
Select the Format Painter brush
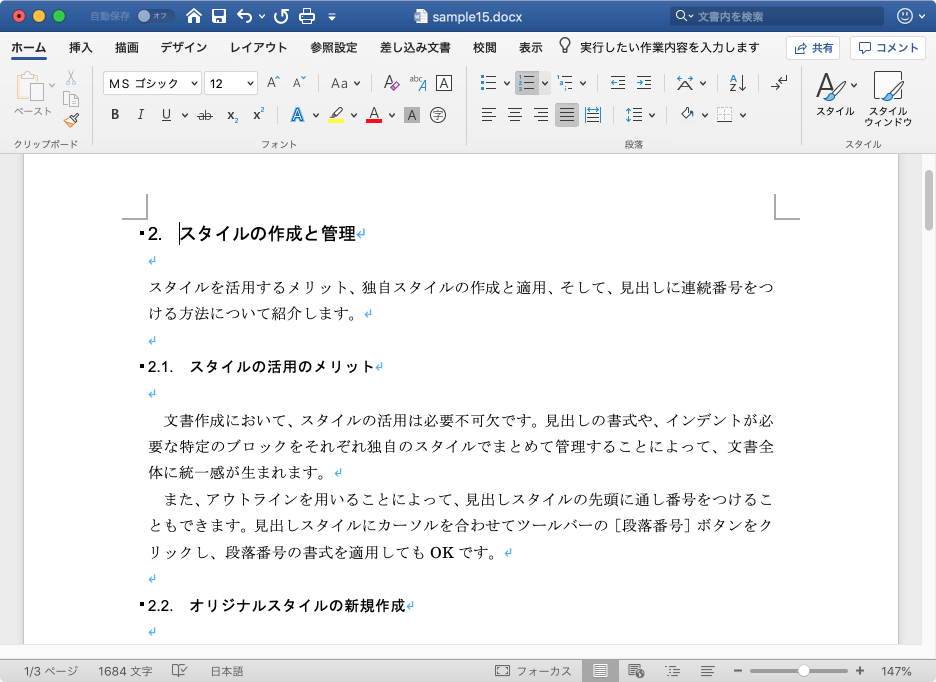(71, 121)
